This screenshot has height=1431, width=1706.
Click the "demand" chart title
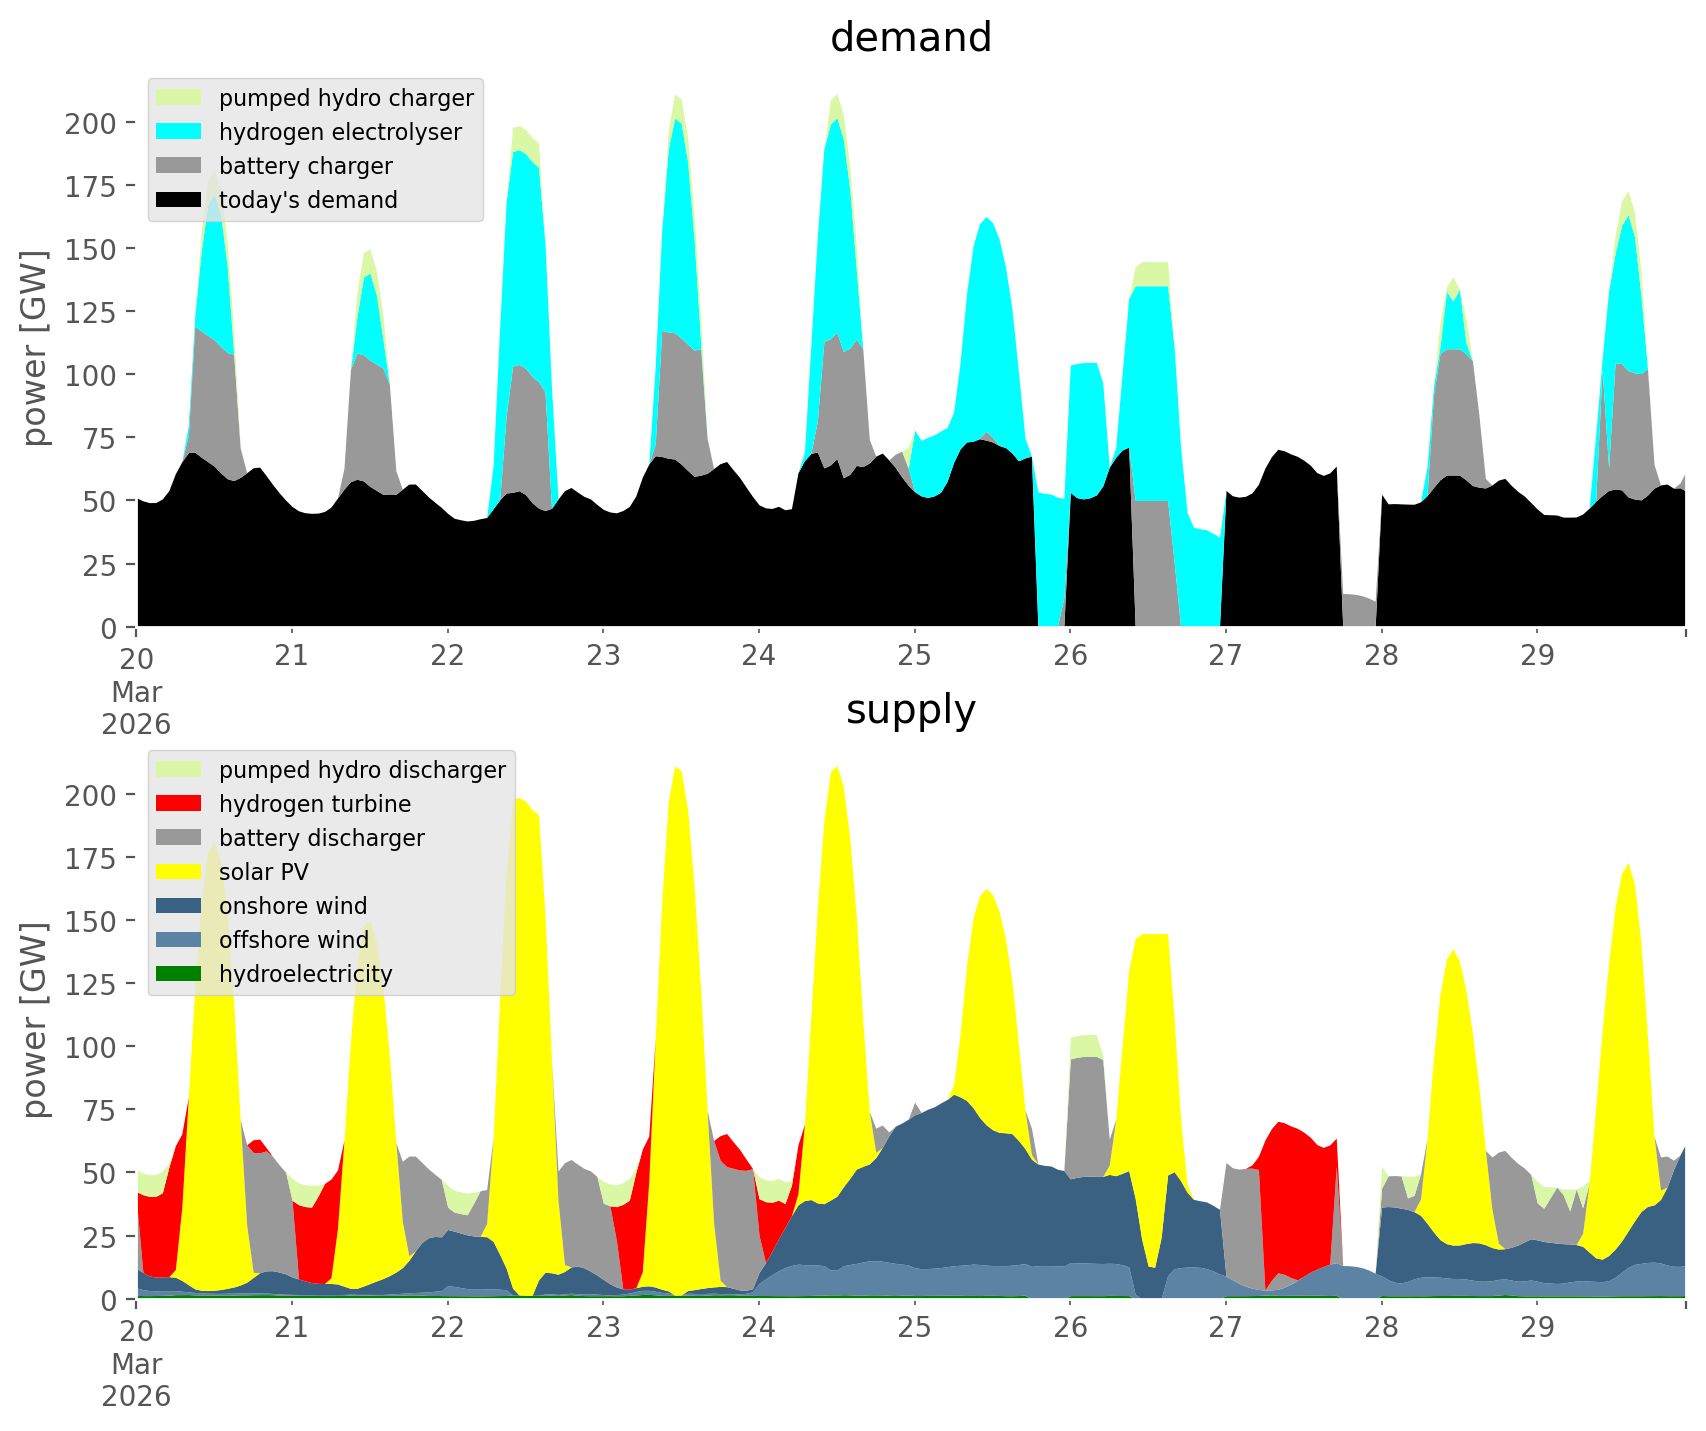(910, 38)
